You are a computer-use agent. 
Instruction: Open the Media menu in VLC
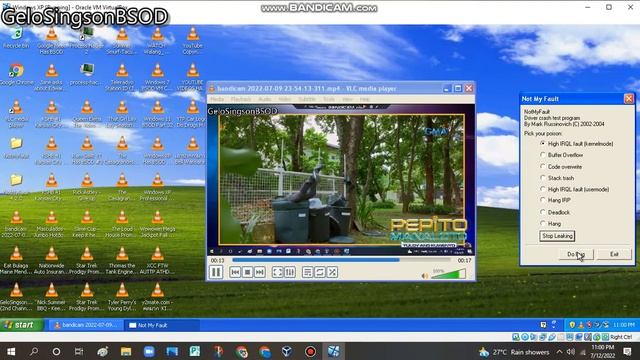[217, 99]
